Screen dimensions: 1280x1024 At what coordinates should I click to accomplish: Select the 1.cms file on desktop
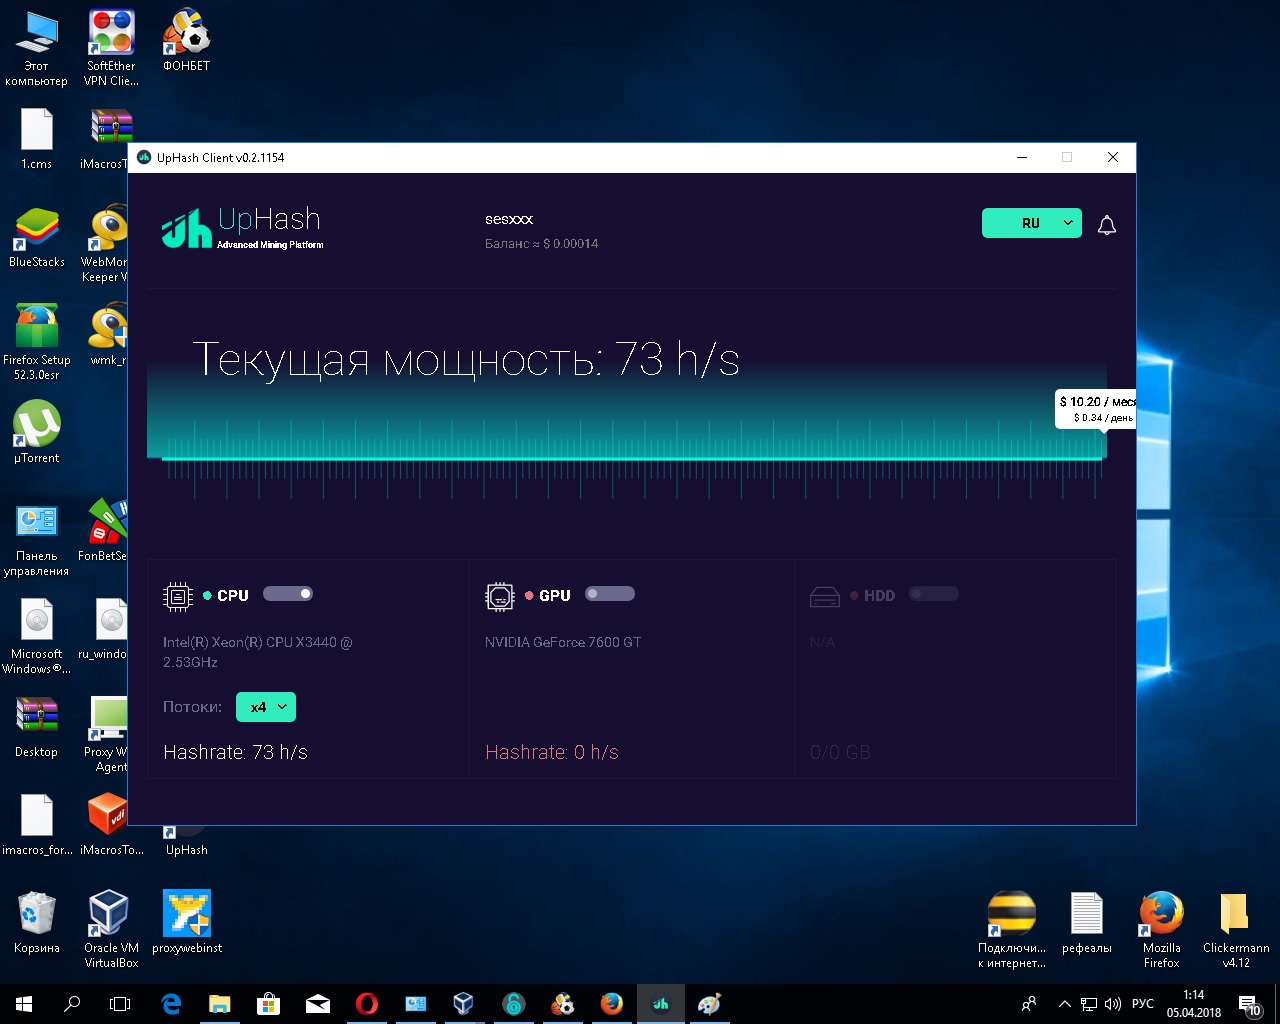click(x=37, y=138)
